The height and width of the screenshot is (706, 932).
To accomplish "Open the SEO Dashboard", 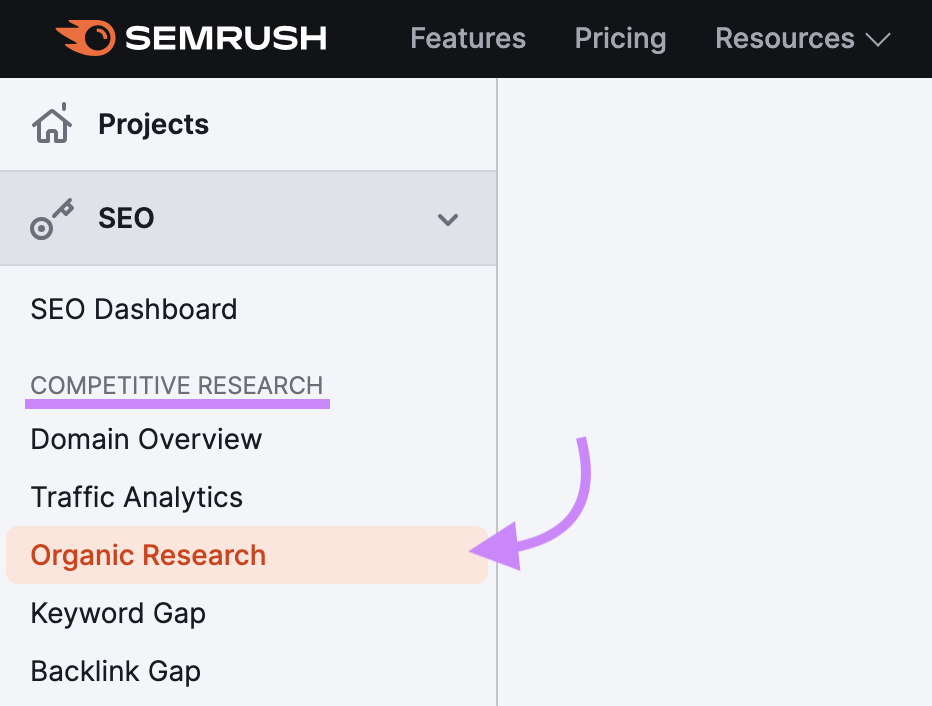I will (x=133, y=309).
